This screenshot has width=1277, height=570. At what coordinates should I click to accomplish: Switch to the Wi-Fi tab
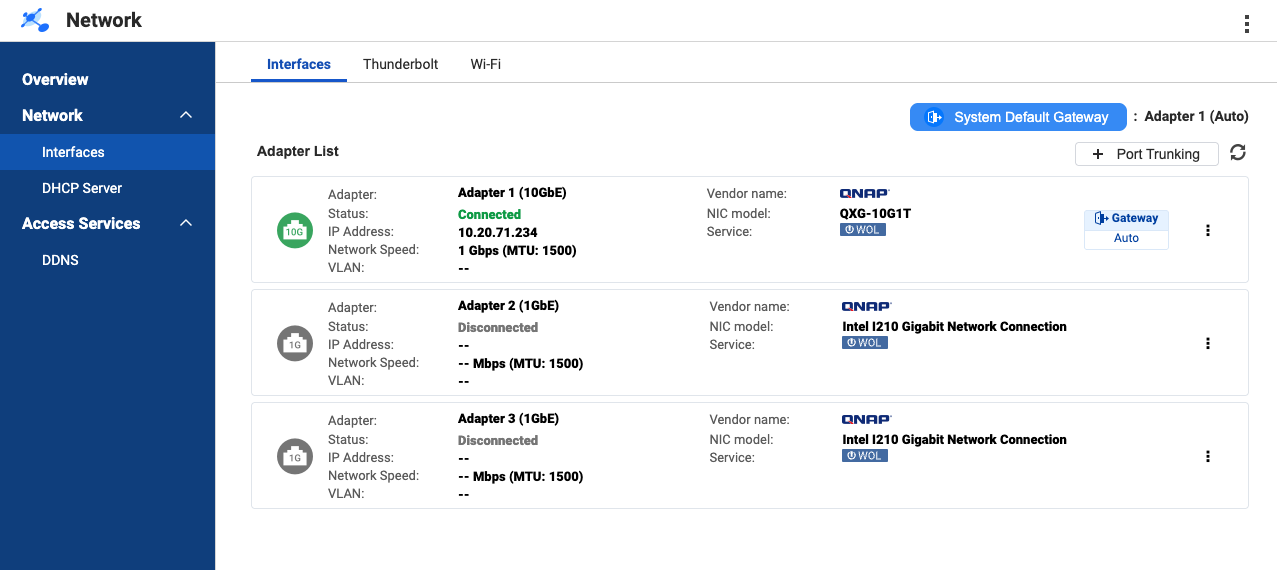click(486, 64)
